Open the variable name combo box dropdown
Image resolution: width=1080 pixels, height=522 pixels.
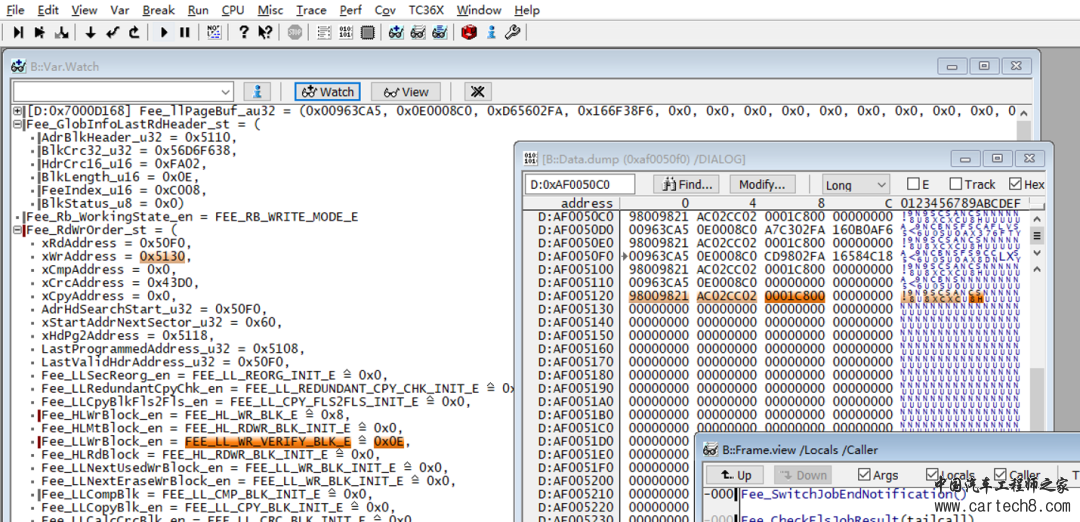(x=227, y=92)
